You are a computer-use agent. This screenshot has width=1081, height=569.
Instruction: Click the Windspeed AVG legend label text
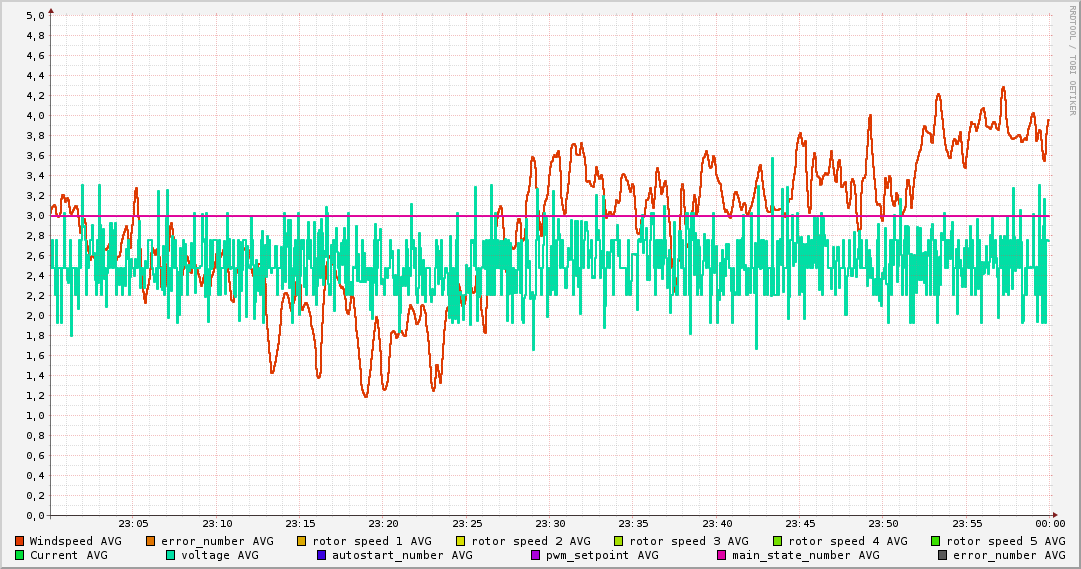pos(75,541)
